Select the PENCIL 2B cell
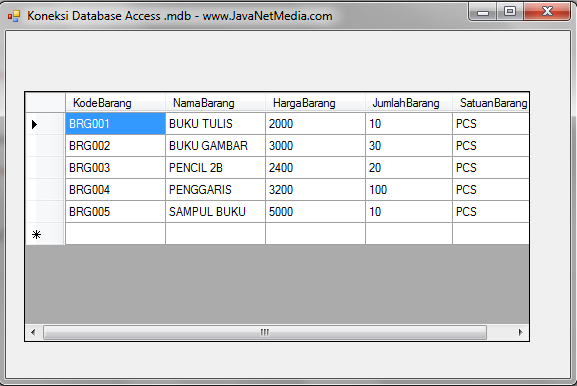This screenshot has width=577, height=386. pyautogui.click(x=215, y=168)
